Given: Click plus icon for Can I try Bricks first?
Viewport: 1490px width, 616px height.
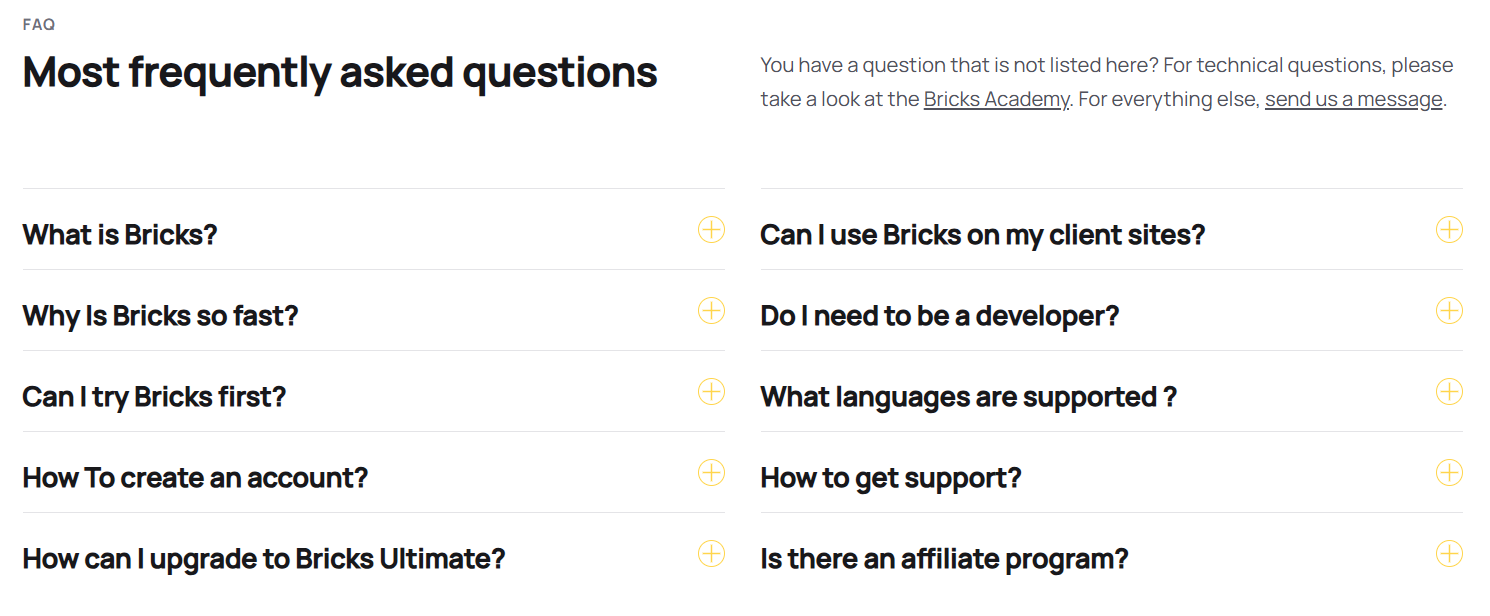Looking at the screenshot, I should [711, 392].
